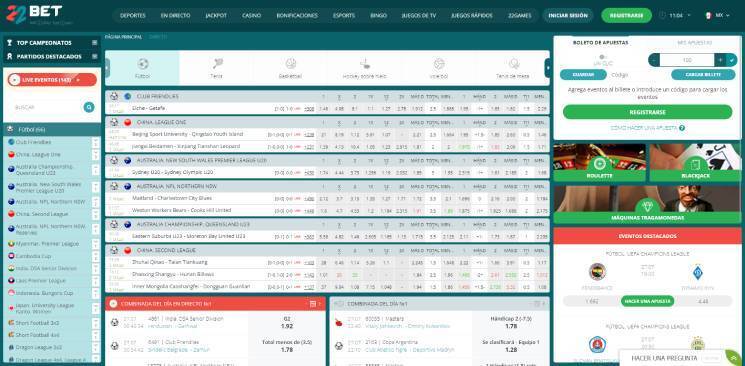Show the next sports with the carousel right arrow
Image resolution: width=745 pixels, height=366 pixels.
pos(547,68)
